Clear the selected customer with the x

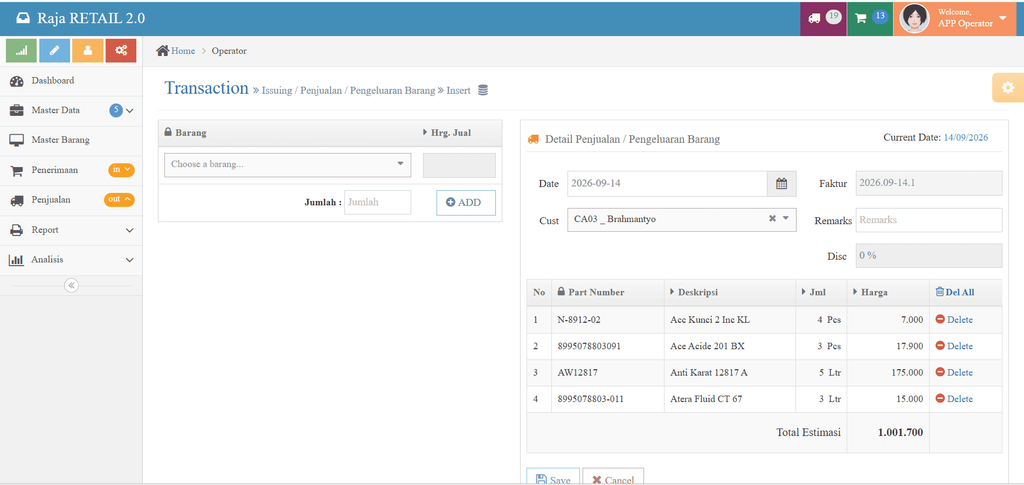[x=772, y=219]
